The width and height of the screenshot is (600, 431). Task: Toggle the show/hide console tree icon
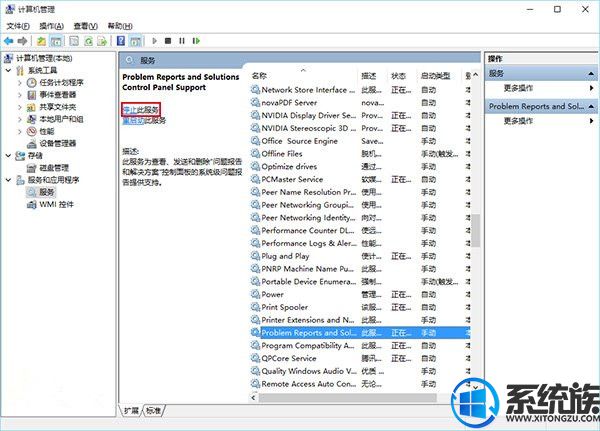tap(56, 41)
